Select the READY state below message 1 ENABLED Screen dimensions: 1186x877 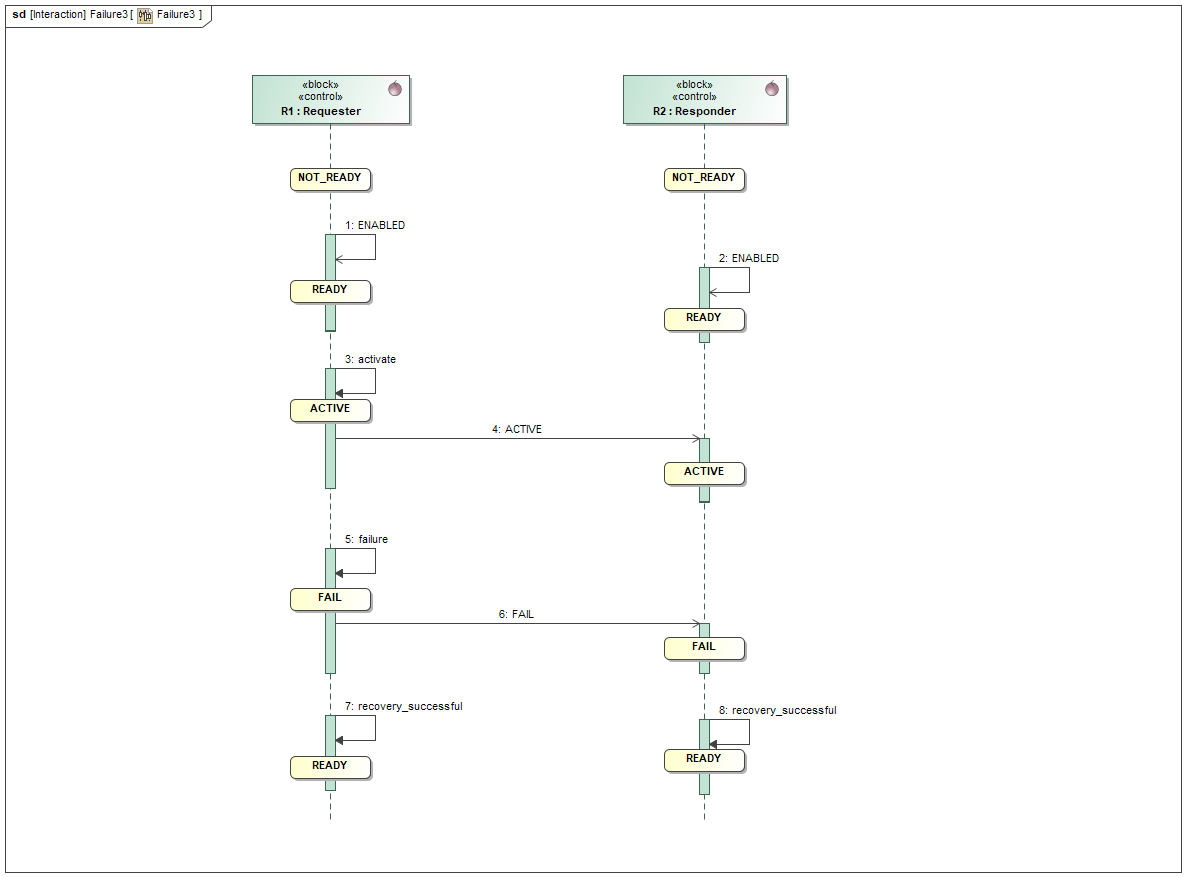[330, 290]
